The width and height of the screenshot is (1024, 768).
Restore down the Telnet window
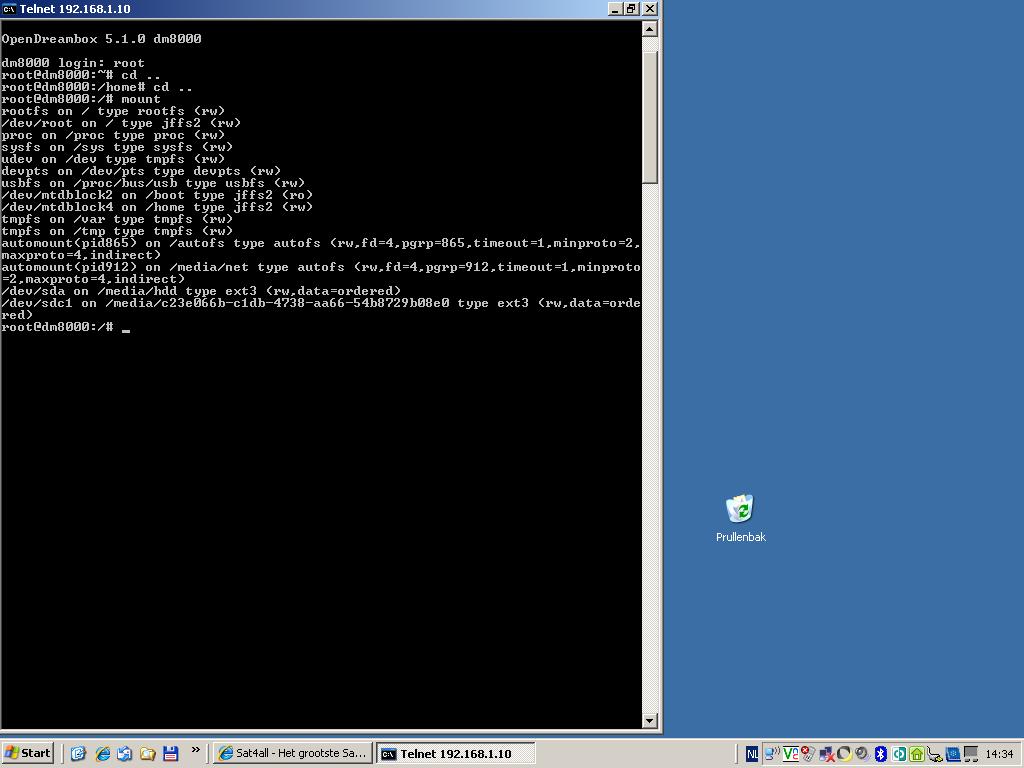[x=631, y=8]
